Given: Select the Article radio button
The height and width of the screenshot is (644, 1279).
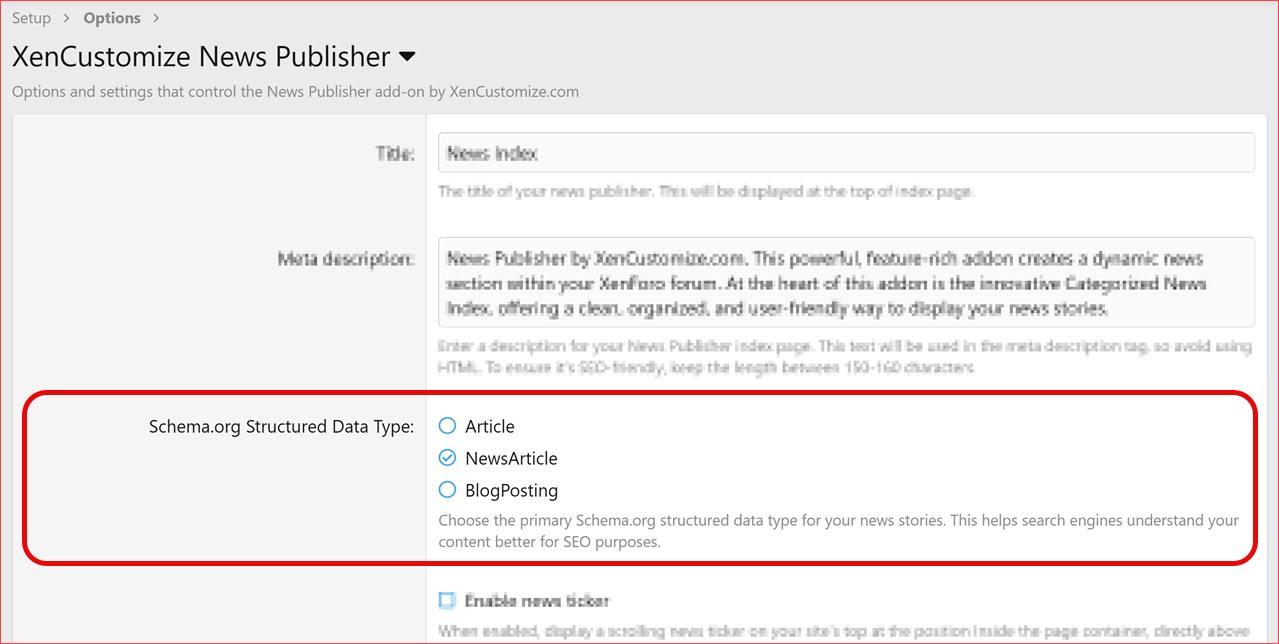Looking at the screenshot, I should pyautogui.click(x=447, y=426).
